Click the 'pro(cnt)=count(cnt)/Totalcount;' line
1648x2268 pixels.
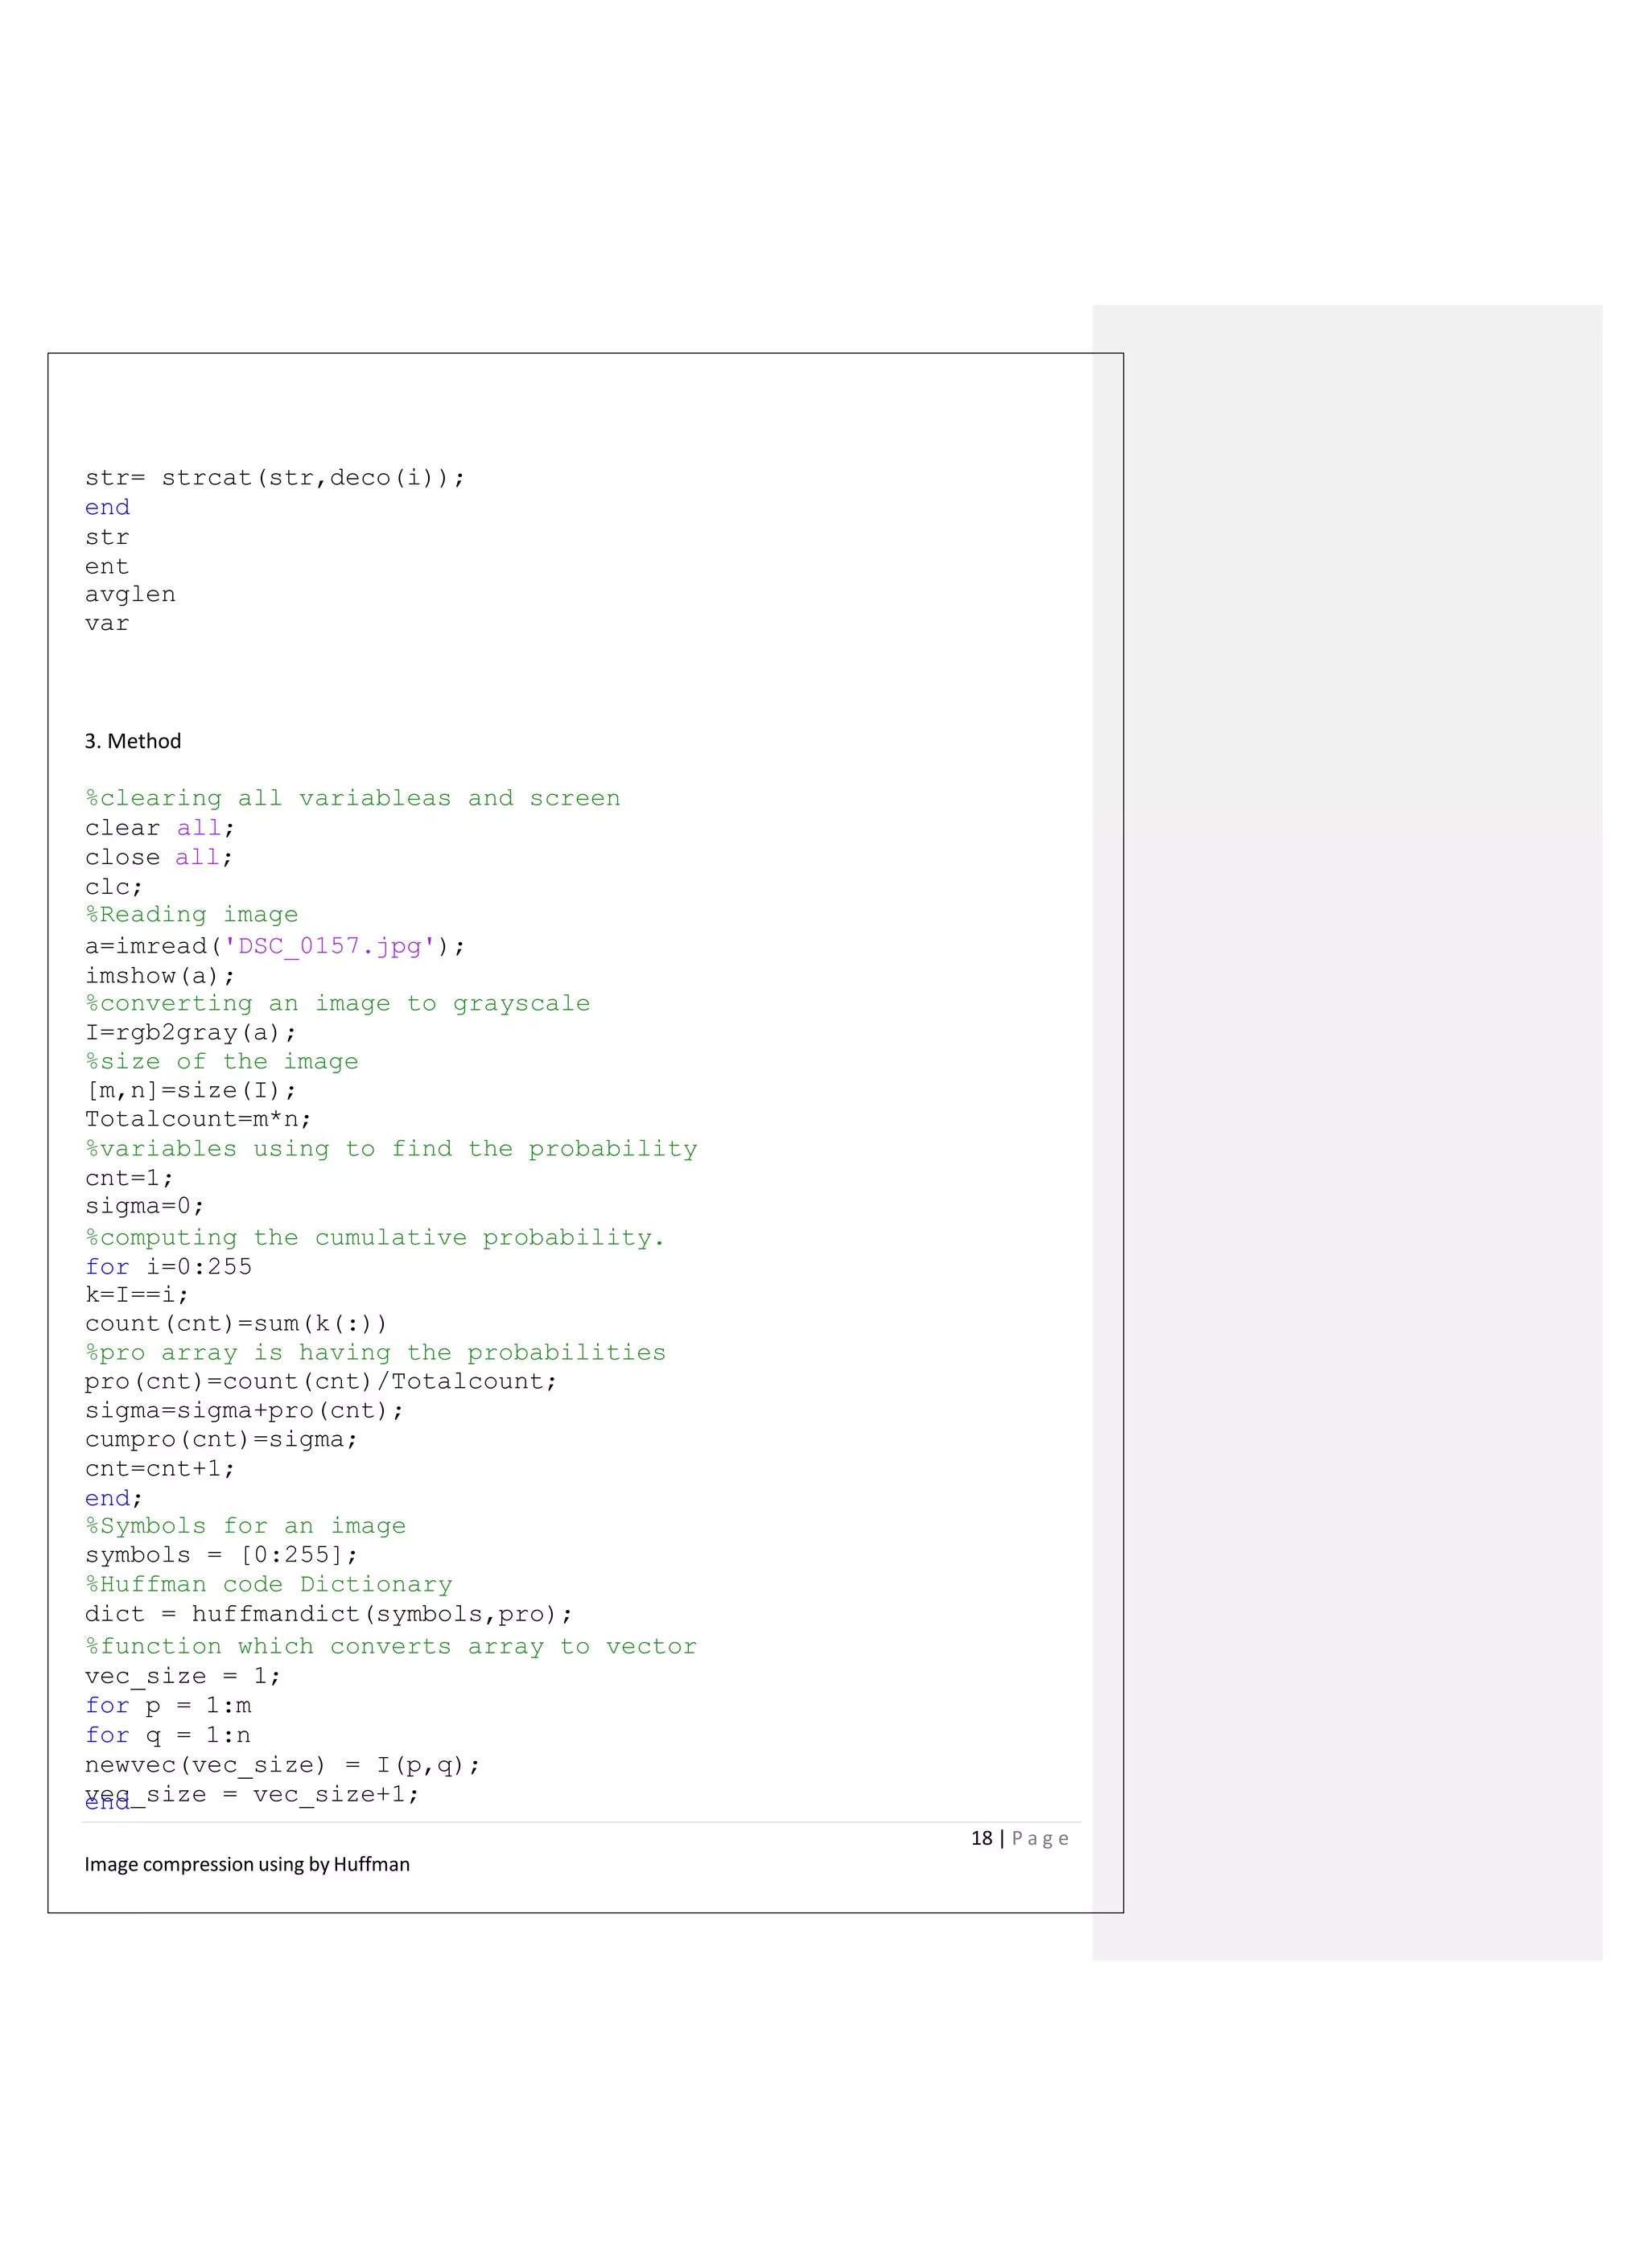pos(321,1382)
